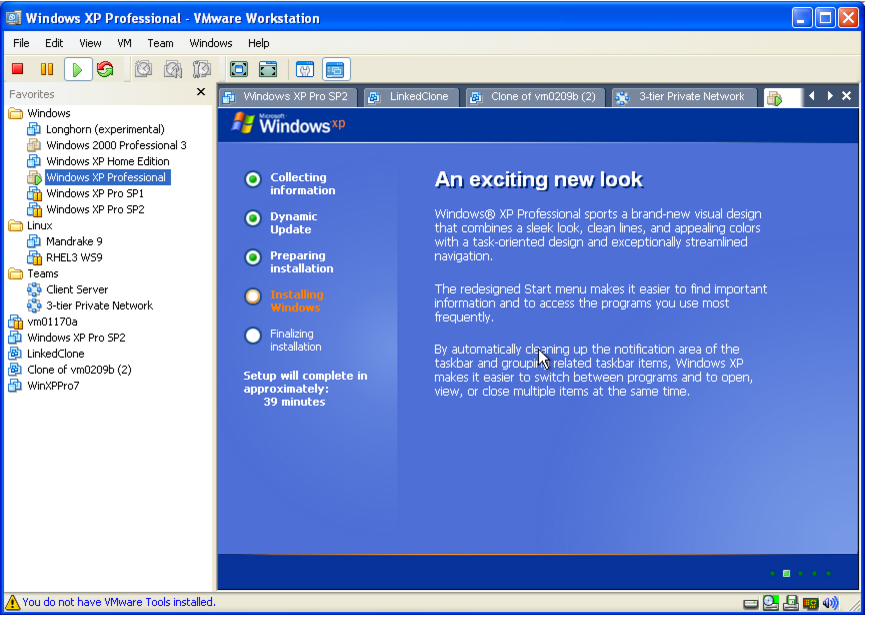Open the snapshot manager wrench-clock icon

202,69
